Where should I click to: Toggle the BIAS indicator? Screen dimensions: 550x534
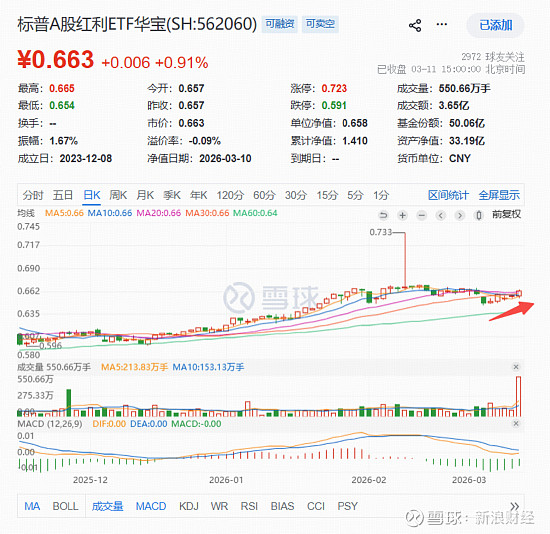pos(282,506)
